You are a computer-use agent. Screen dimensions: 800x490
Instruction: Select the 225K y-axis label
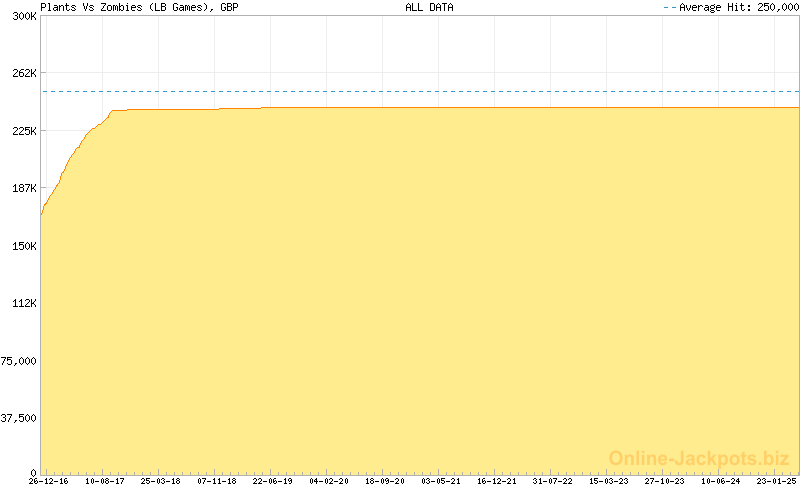click(23, 131)
